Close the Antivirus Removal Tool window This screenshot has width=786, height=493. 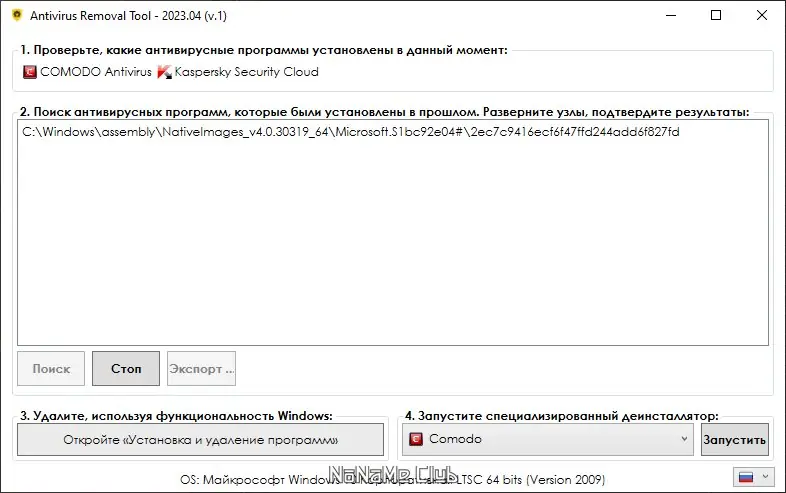761,16
